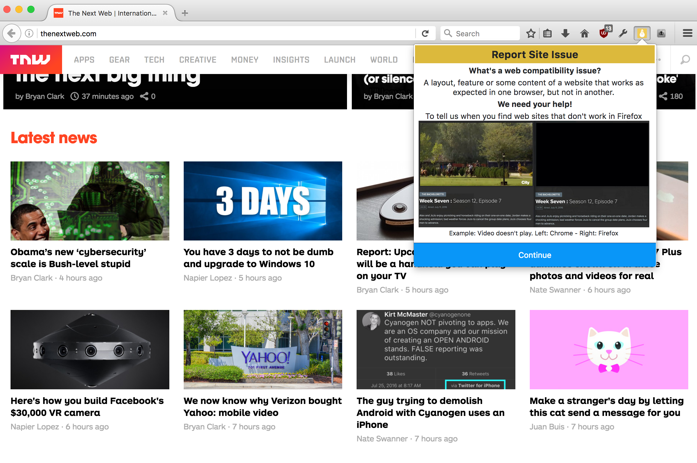
Task: Open the INSIGHTS section
Action: (291, 60)
